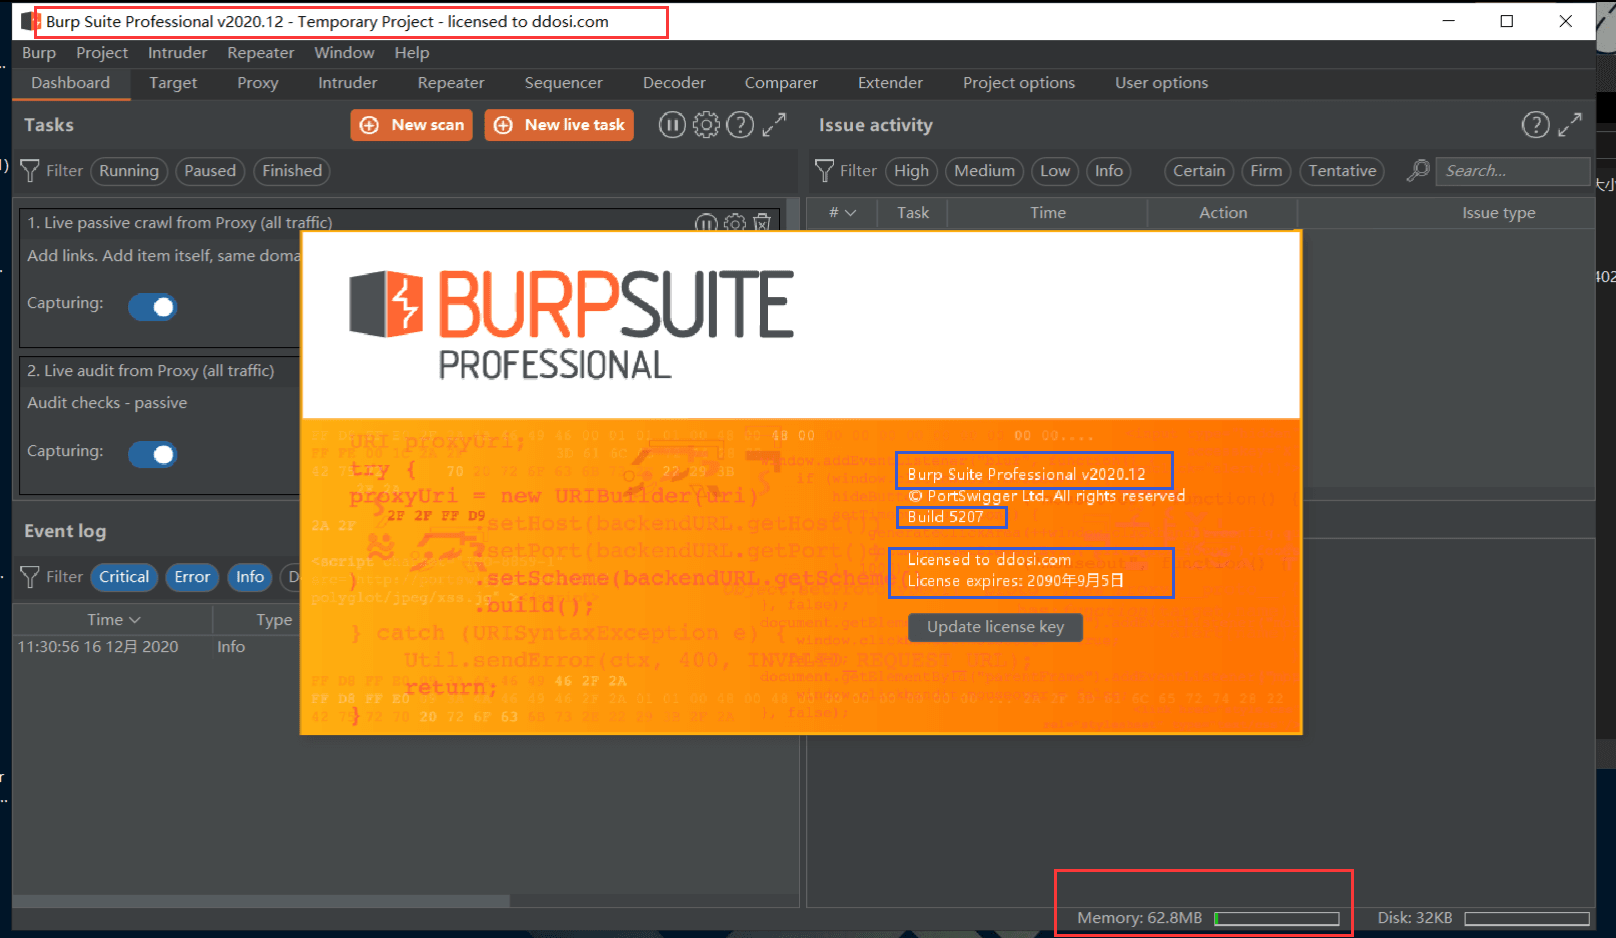Image resolution: width=1616 pixels, height=938 pixels.
Task: Select the Dashboard tab
Action: click(70, 83)
